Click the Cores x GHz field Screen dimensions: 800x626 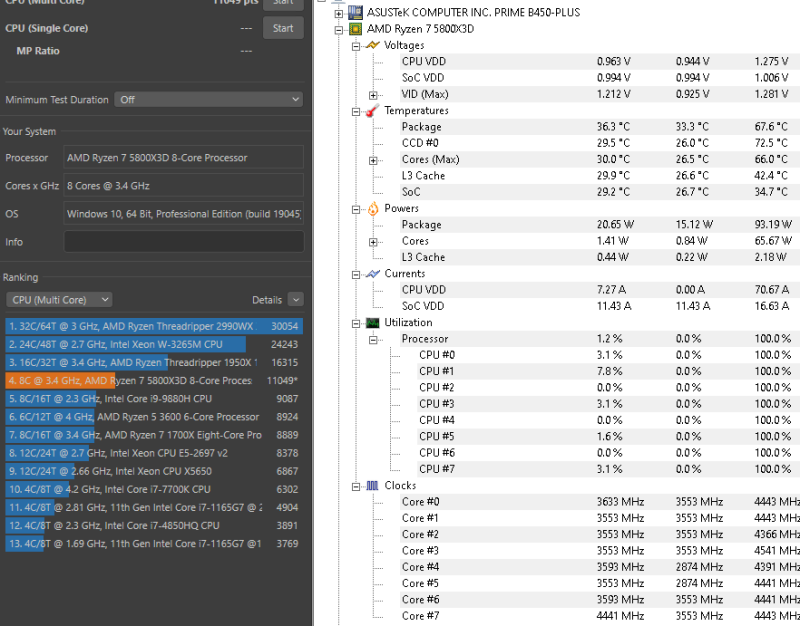pos(184,186)
